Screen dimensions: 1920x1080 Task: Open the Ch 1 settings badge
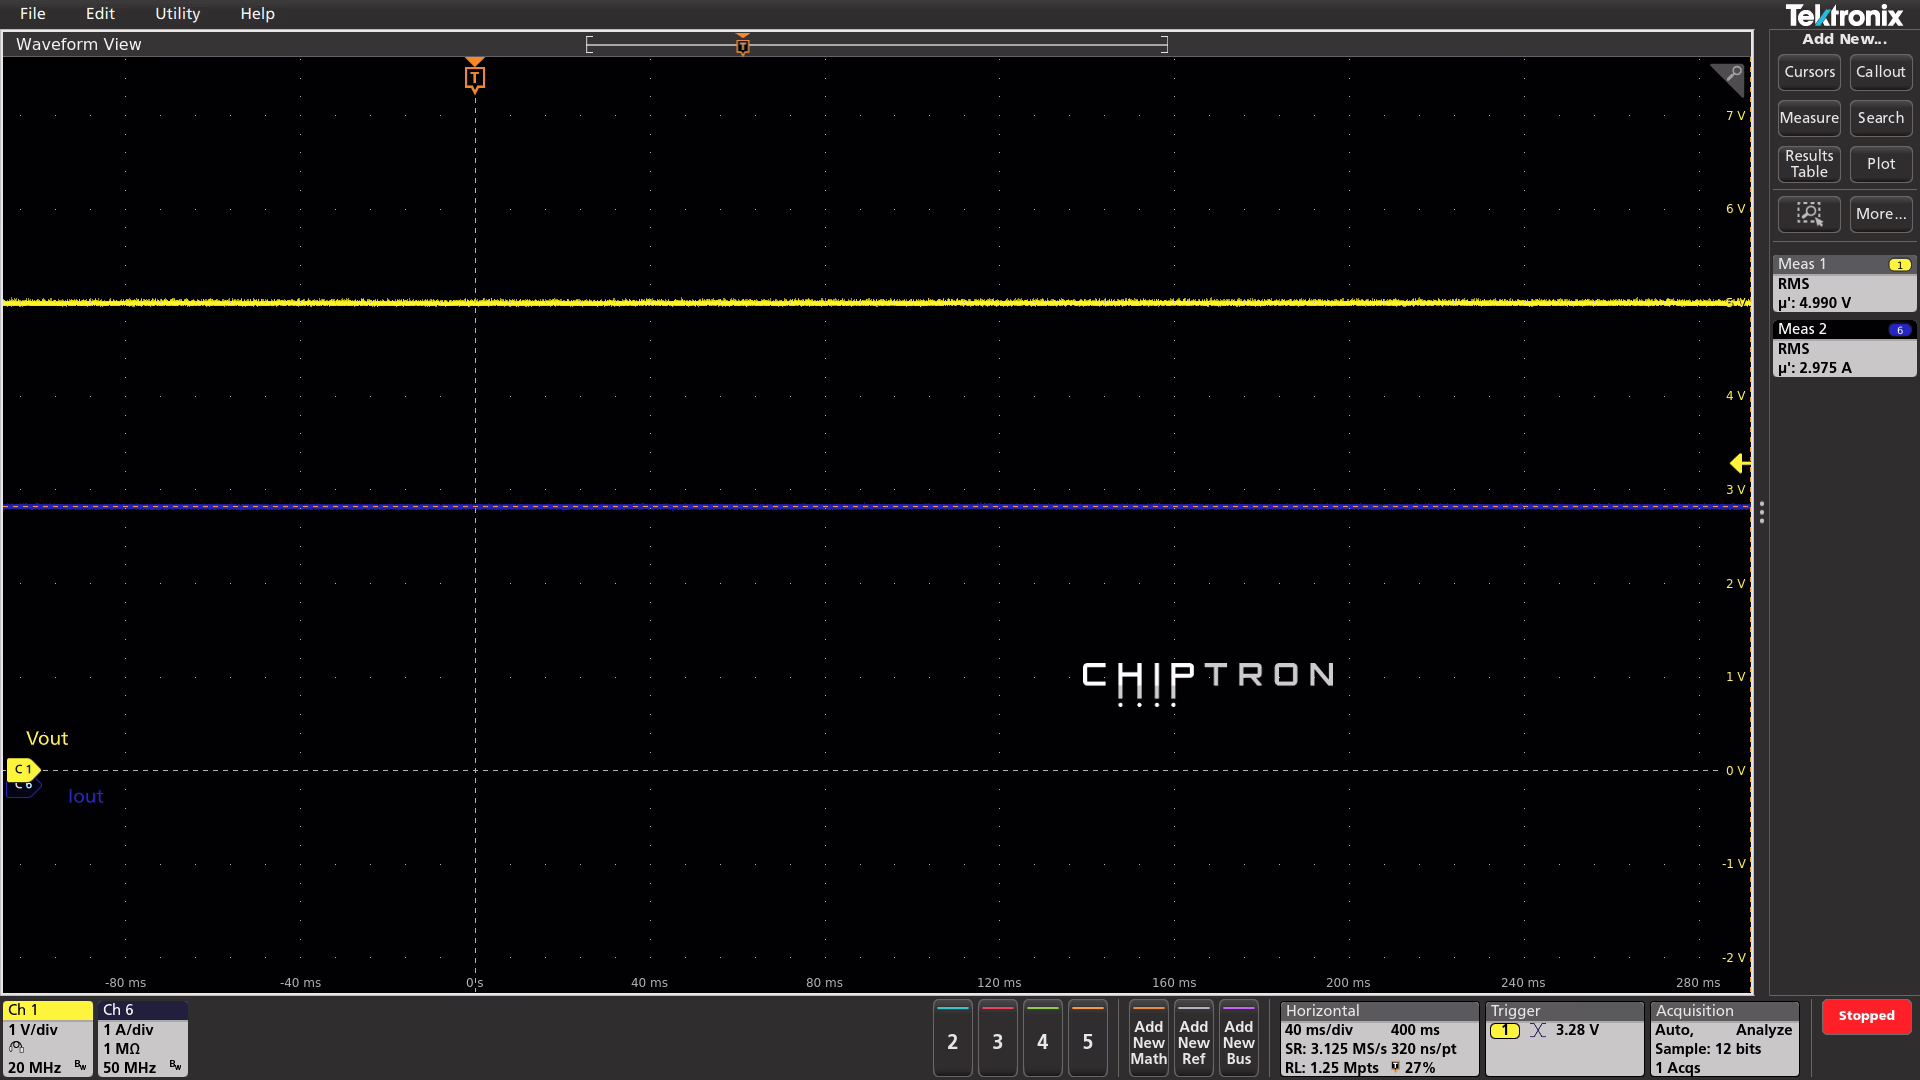pos(47,1039)
